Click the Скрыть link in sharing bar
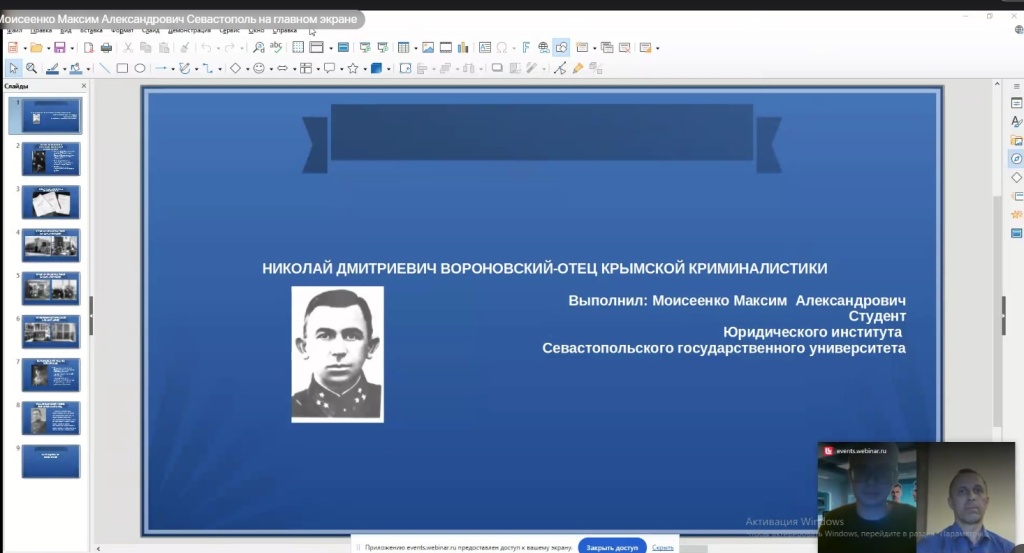Image resolution: width=1024 pixels, height=553 pixels. click(x=662, y=547)
